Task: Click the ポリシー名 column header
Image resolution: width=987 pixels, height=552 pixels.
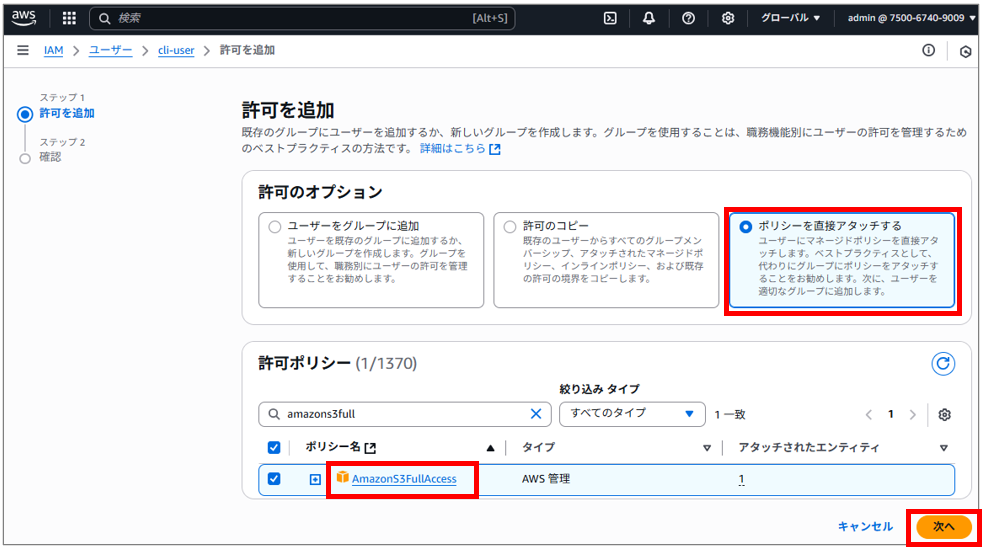Action: coord(333,447)
